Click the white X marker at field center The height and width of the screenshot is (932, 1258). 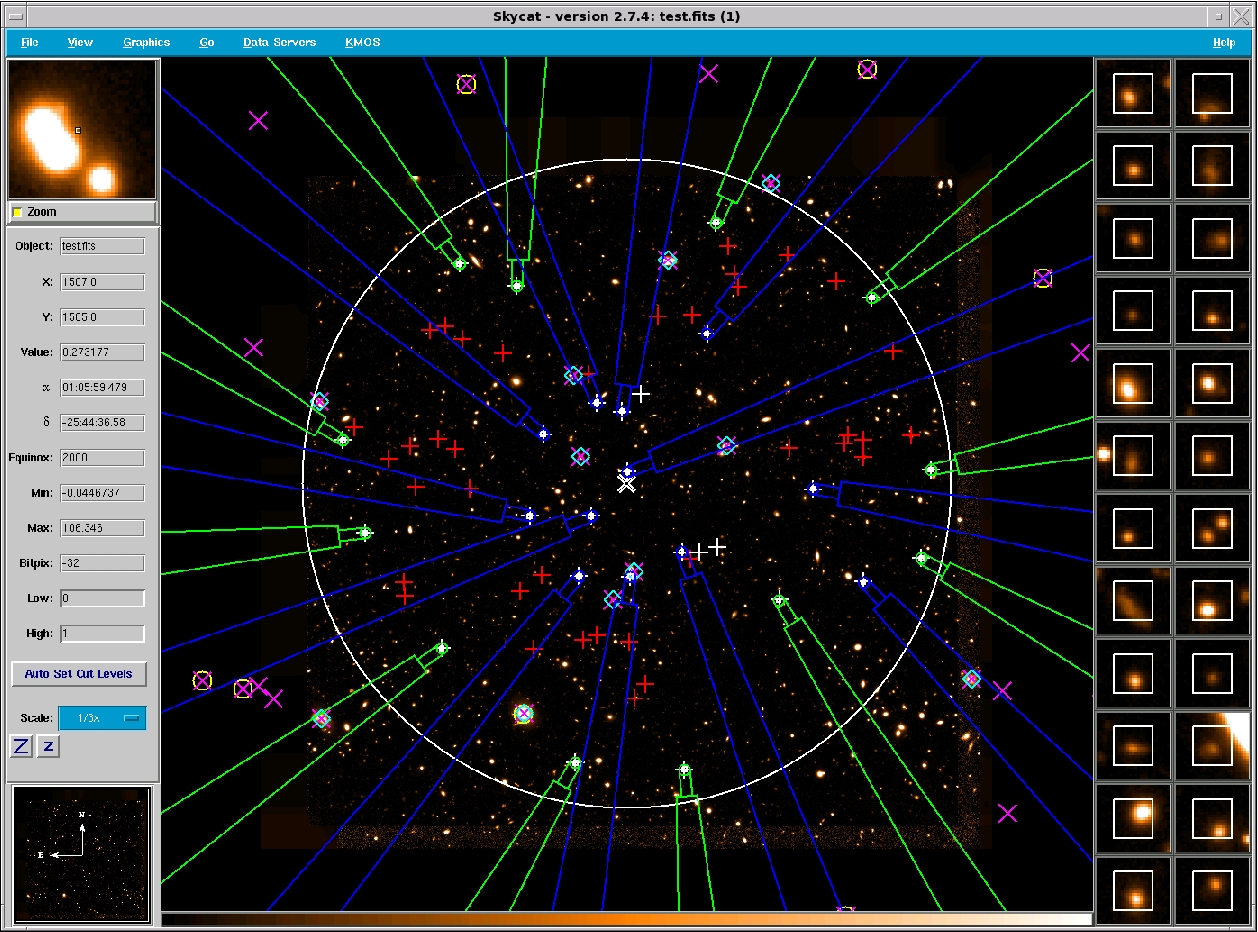click(x=626, y=485)
